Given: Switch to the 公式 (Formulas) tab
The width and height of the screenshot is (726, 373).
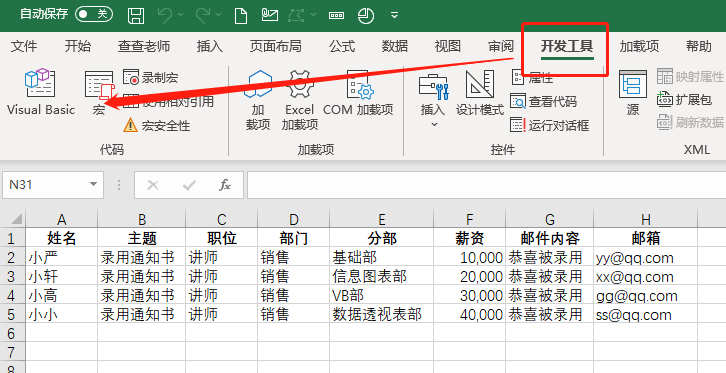Looking at the screenshot, I should (x=342, y=46).
